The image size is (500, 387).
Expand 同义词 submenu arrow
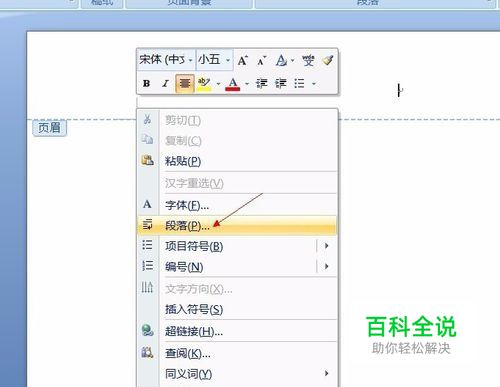[327, 374]
